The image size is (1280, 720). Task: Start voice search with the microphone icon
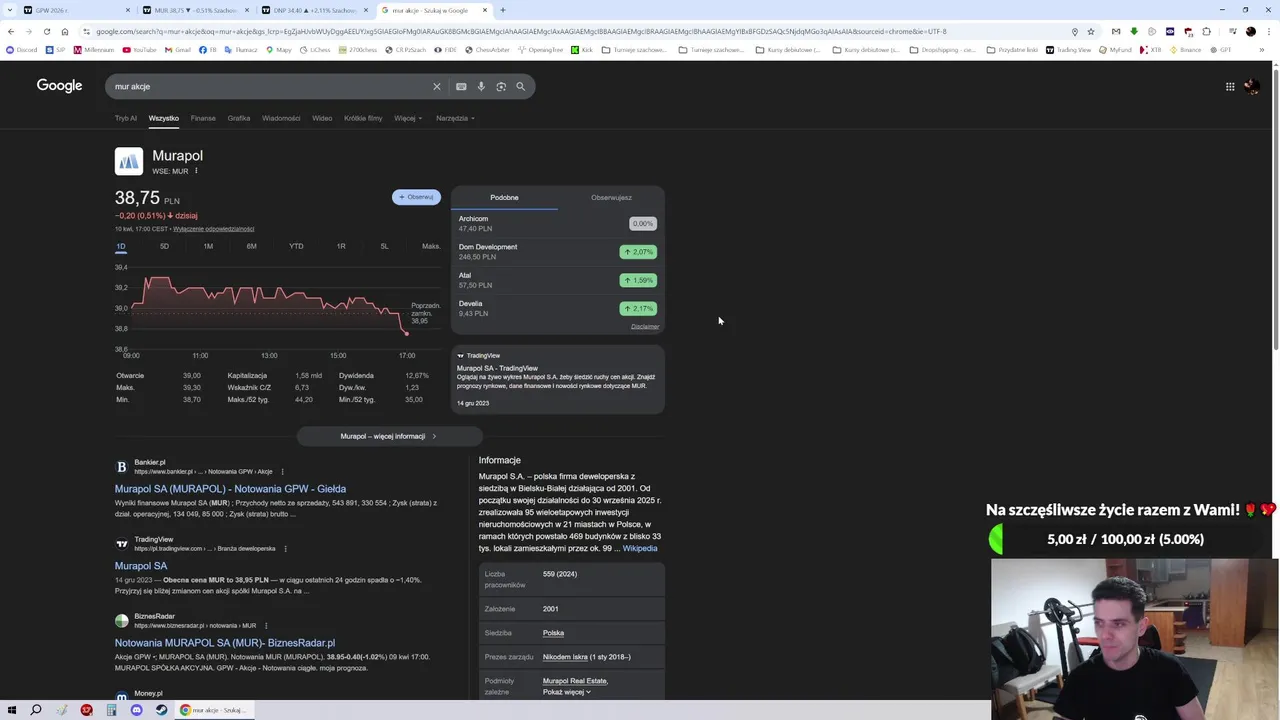tap(481, 87)
